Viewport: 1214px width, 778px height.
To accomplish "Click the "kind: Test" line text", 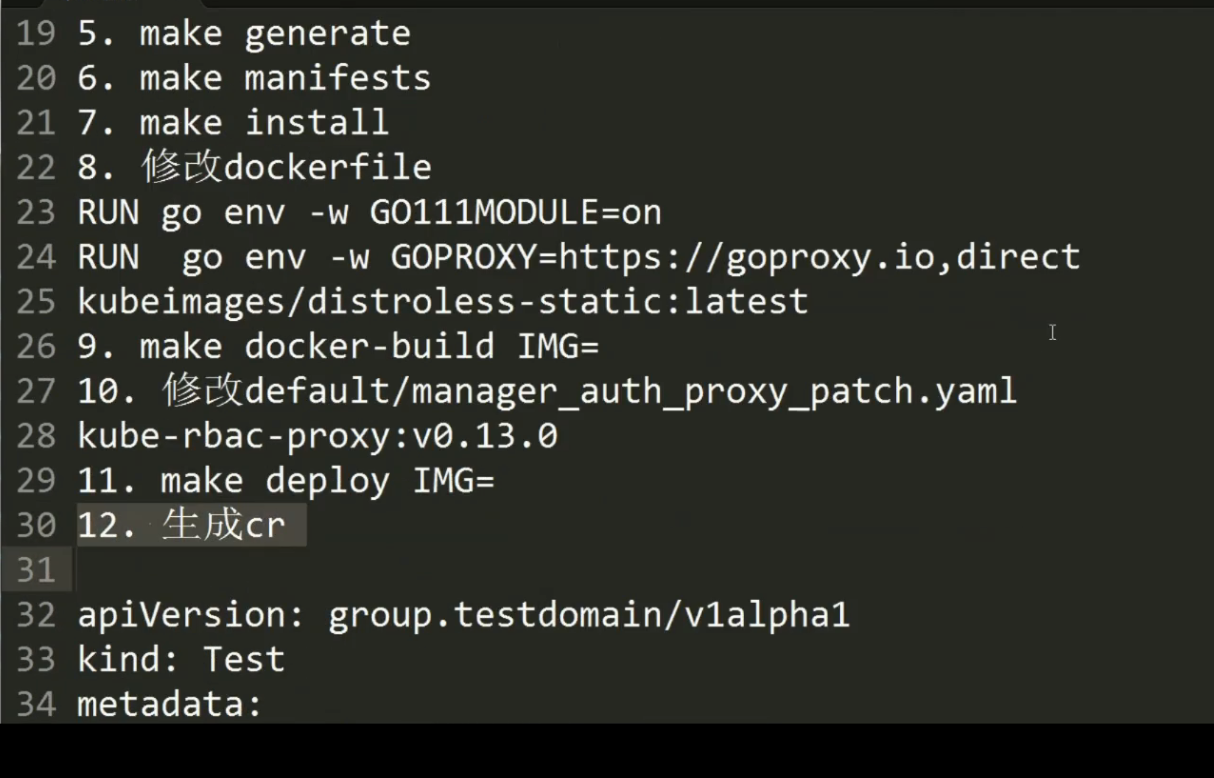I will [181, 659].
